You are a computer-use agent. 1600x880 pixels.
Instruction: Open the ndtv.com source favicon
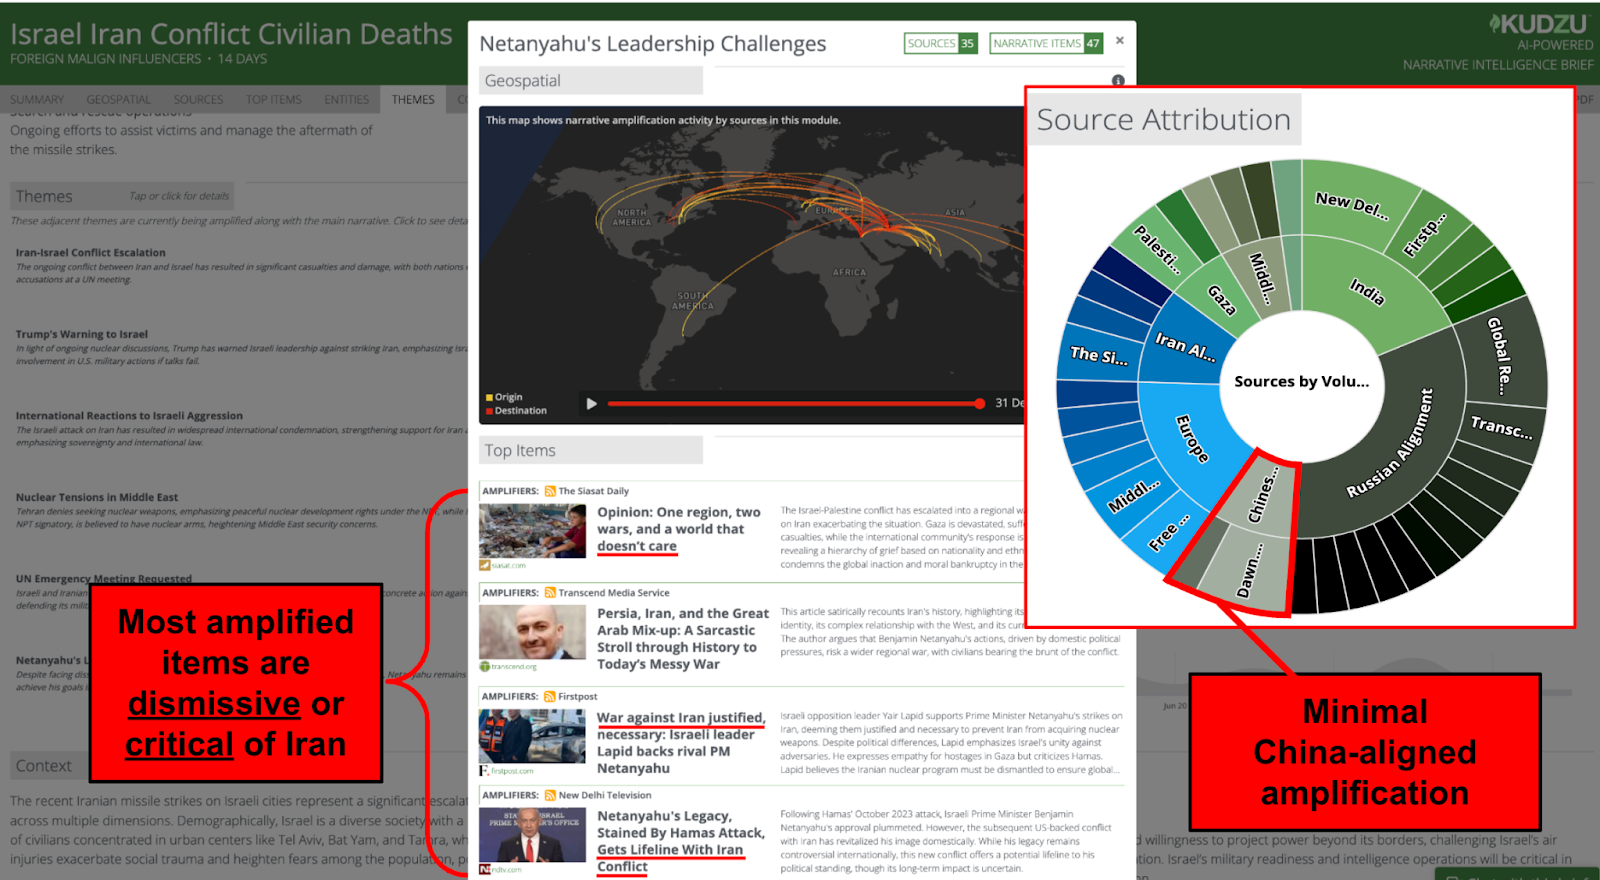(485, 869)
